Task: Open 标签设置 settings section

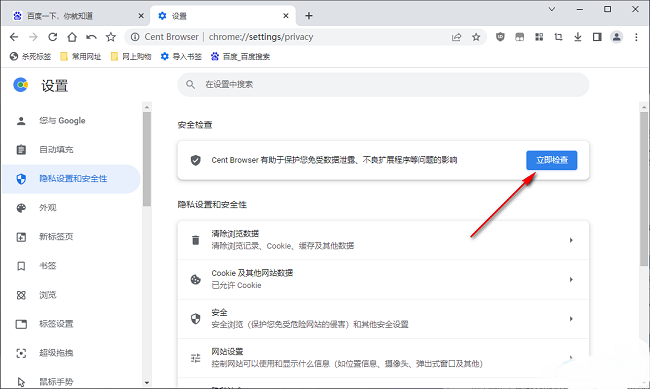Action: pos(71,324)
